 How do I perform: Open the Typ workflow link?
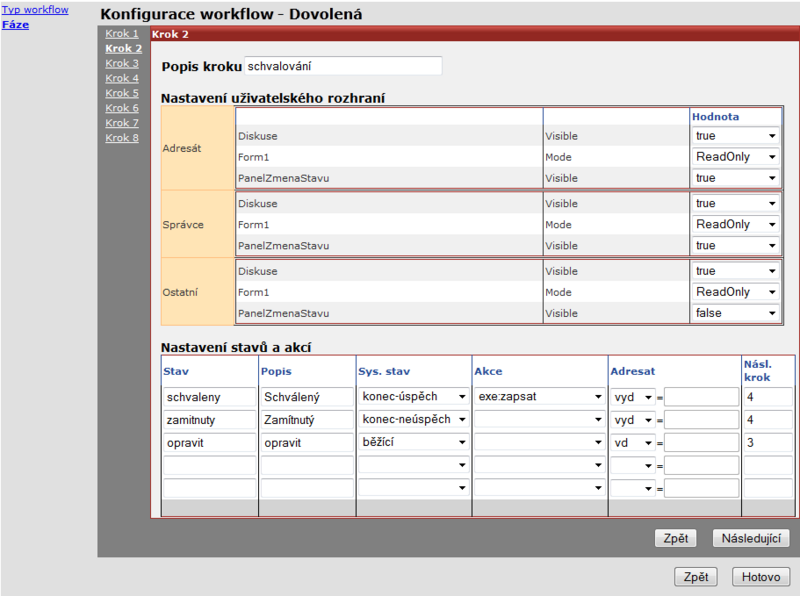(35, 10)
